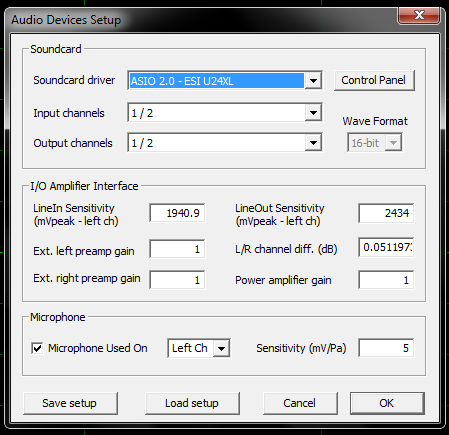449x435 pixels.
Task: Confirm settings with the OK button
Action: point(387,403)
